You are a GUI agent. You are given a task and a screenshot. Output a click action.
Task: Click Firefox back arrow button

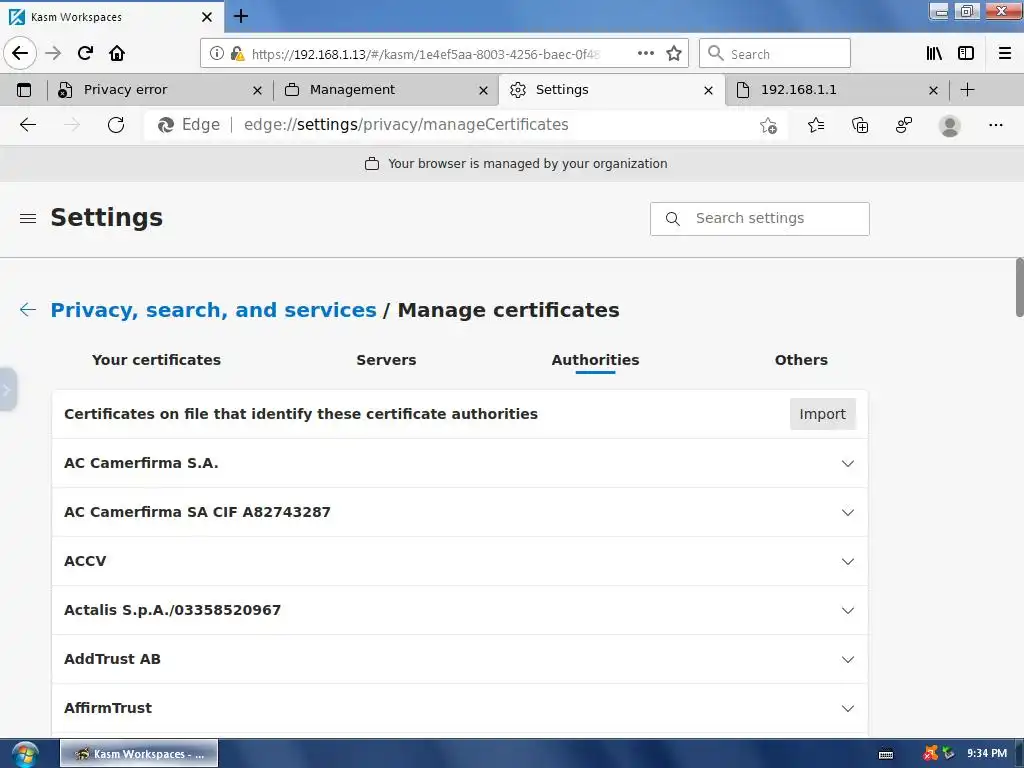pyautogui.click(x=20, y=53)
